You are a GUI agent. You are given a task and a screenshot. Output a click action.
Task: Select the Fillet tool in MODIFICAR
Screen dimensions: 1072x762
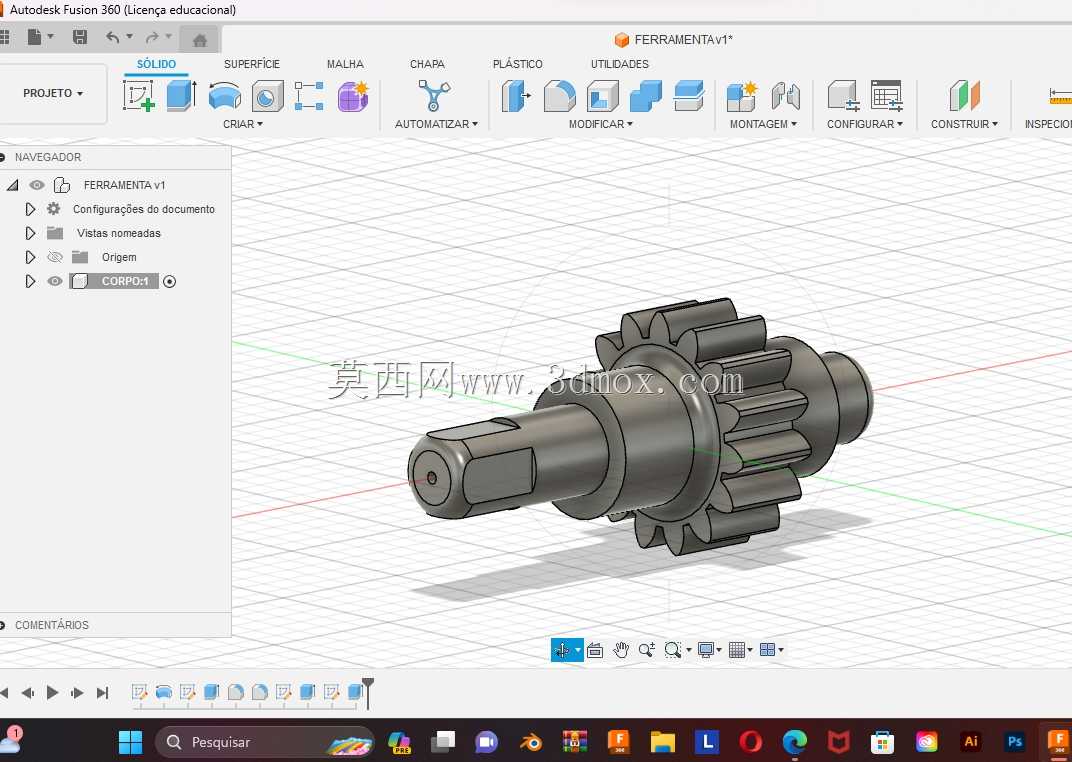[x=559, y=96]
